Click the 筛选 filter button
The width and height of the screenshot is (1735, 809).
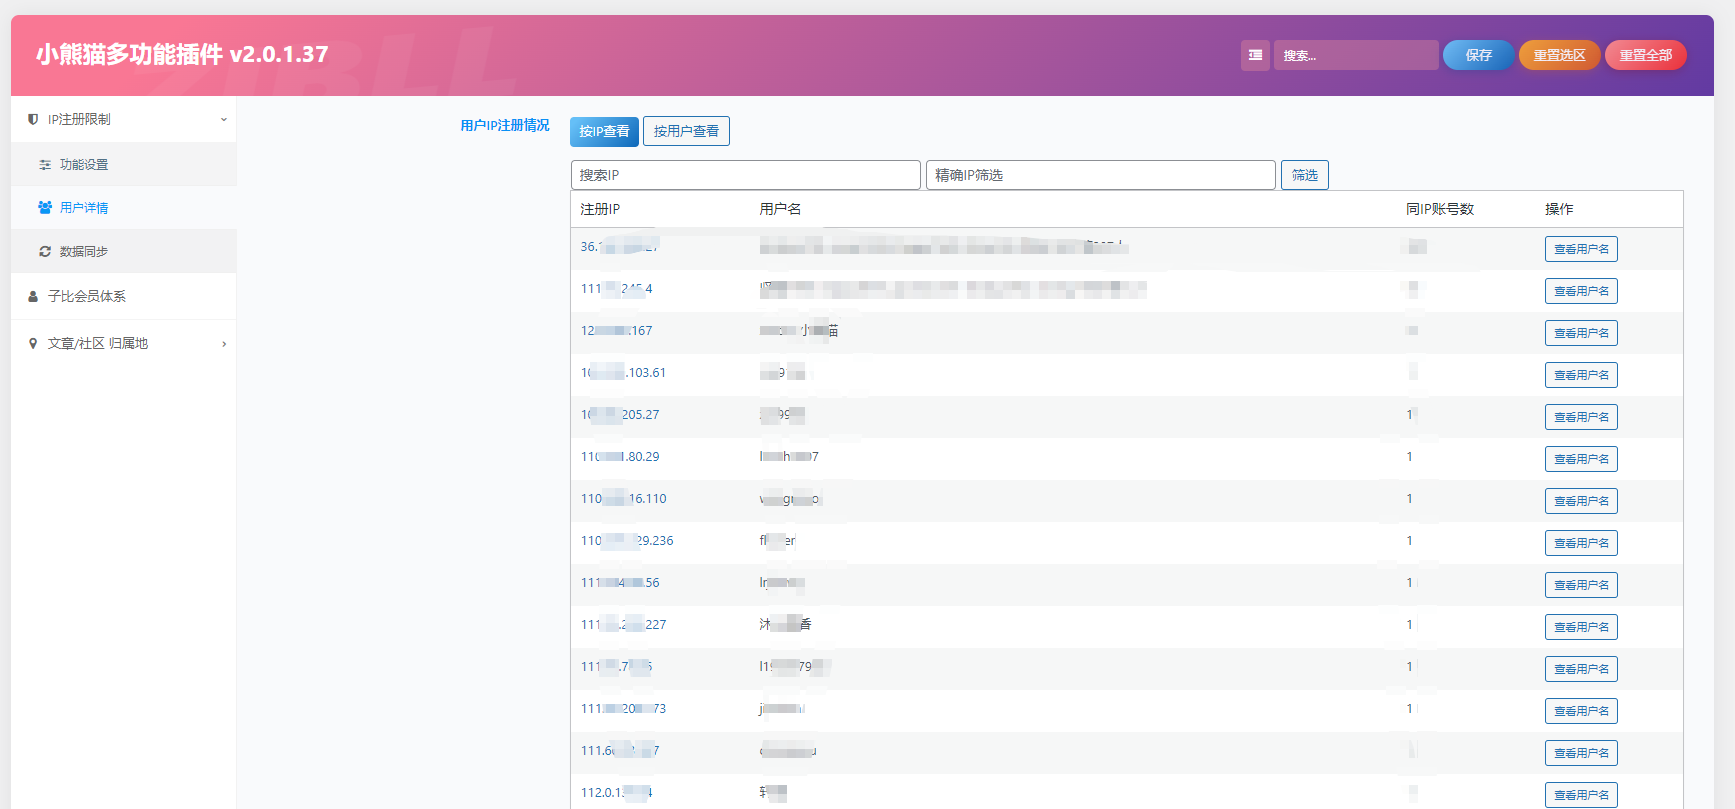point(1304,175)
